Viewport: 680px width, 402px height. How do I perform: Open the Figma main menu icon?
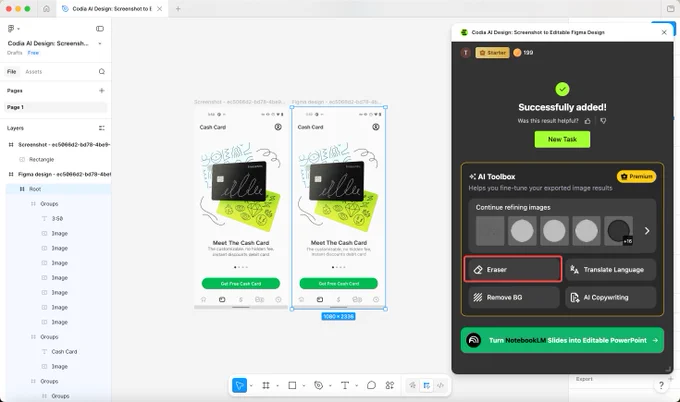coord(12,29)
